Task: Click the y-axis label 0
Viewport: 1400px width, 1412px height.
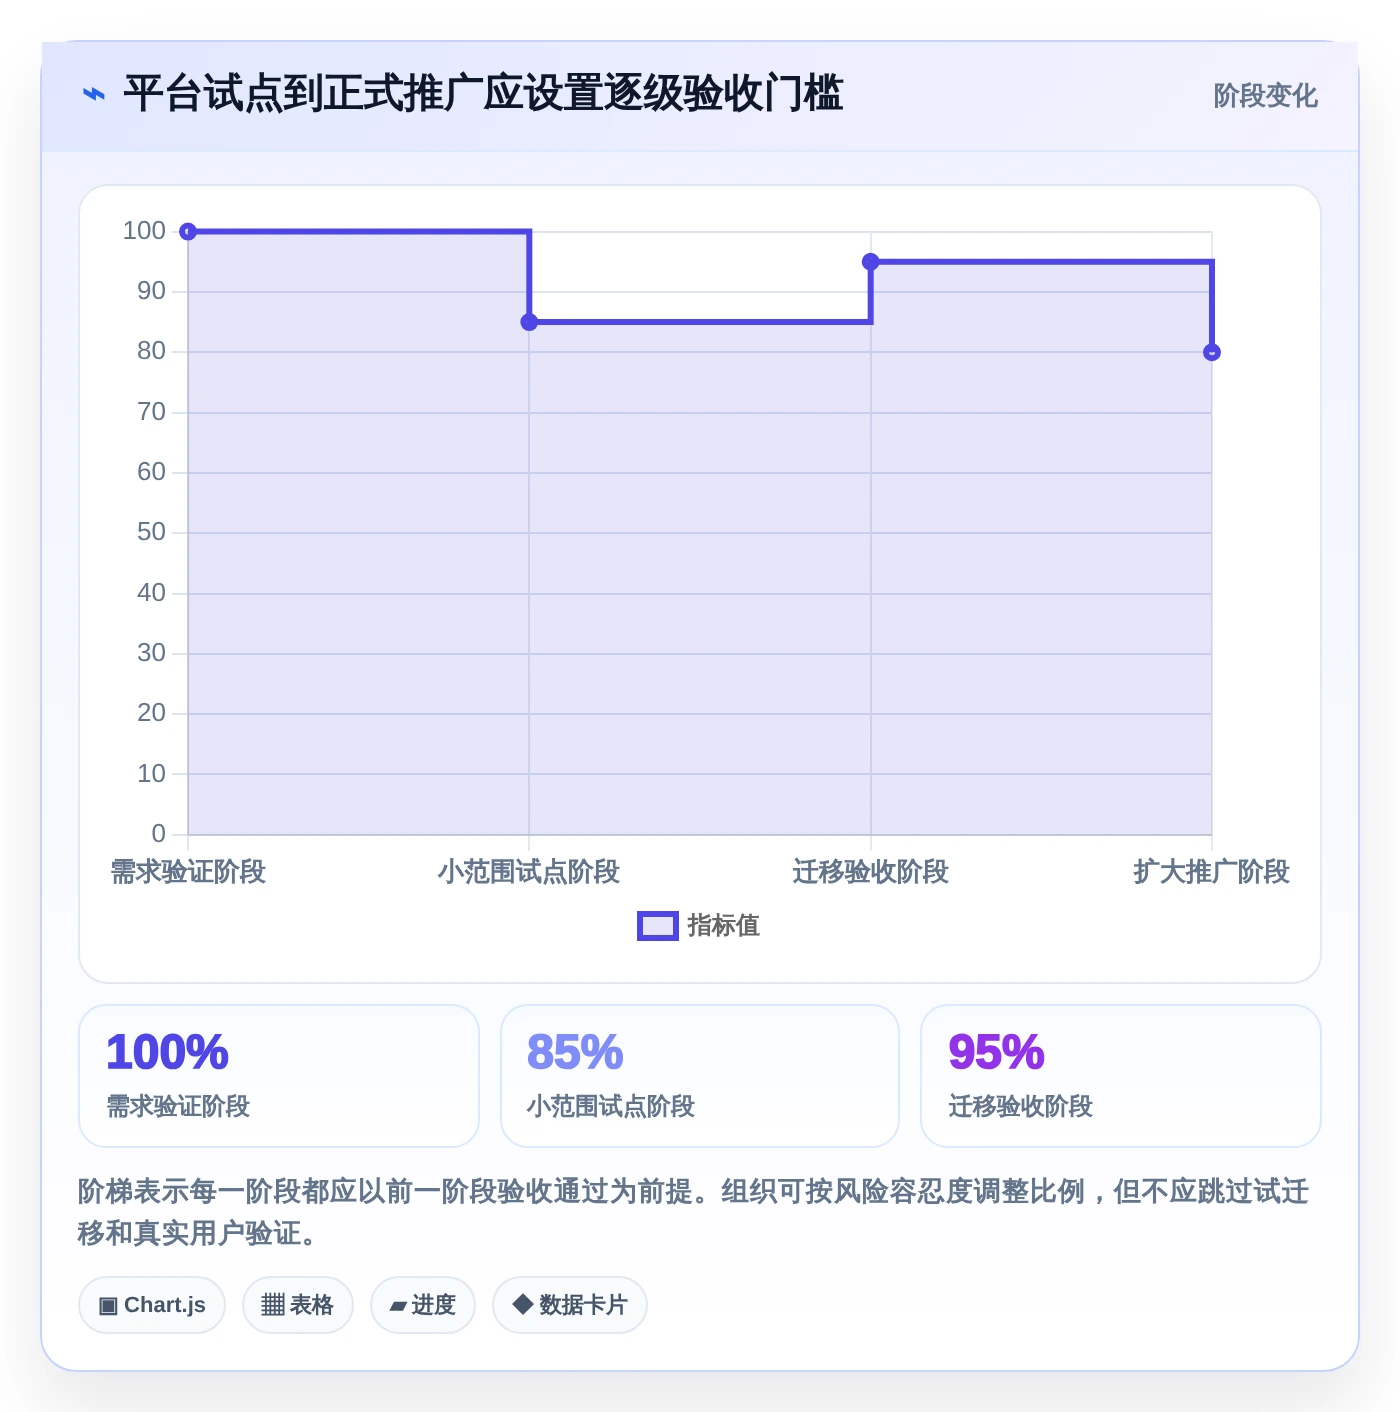Action: point(158,834)
